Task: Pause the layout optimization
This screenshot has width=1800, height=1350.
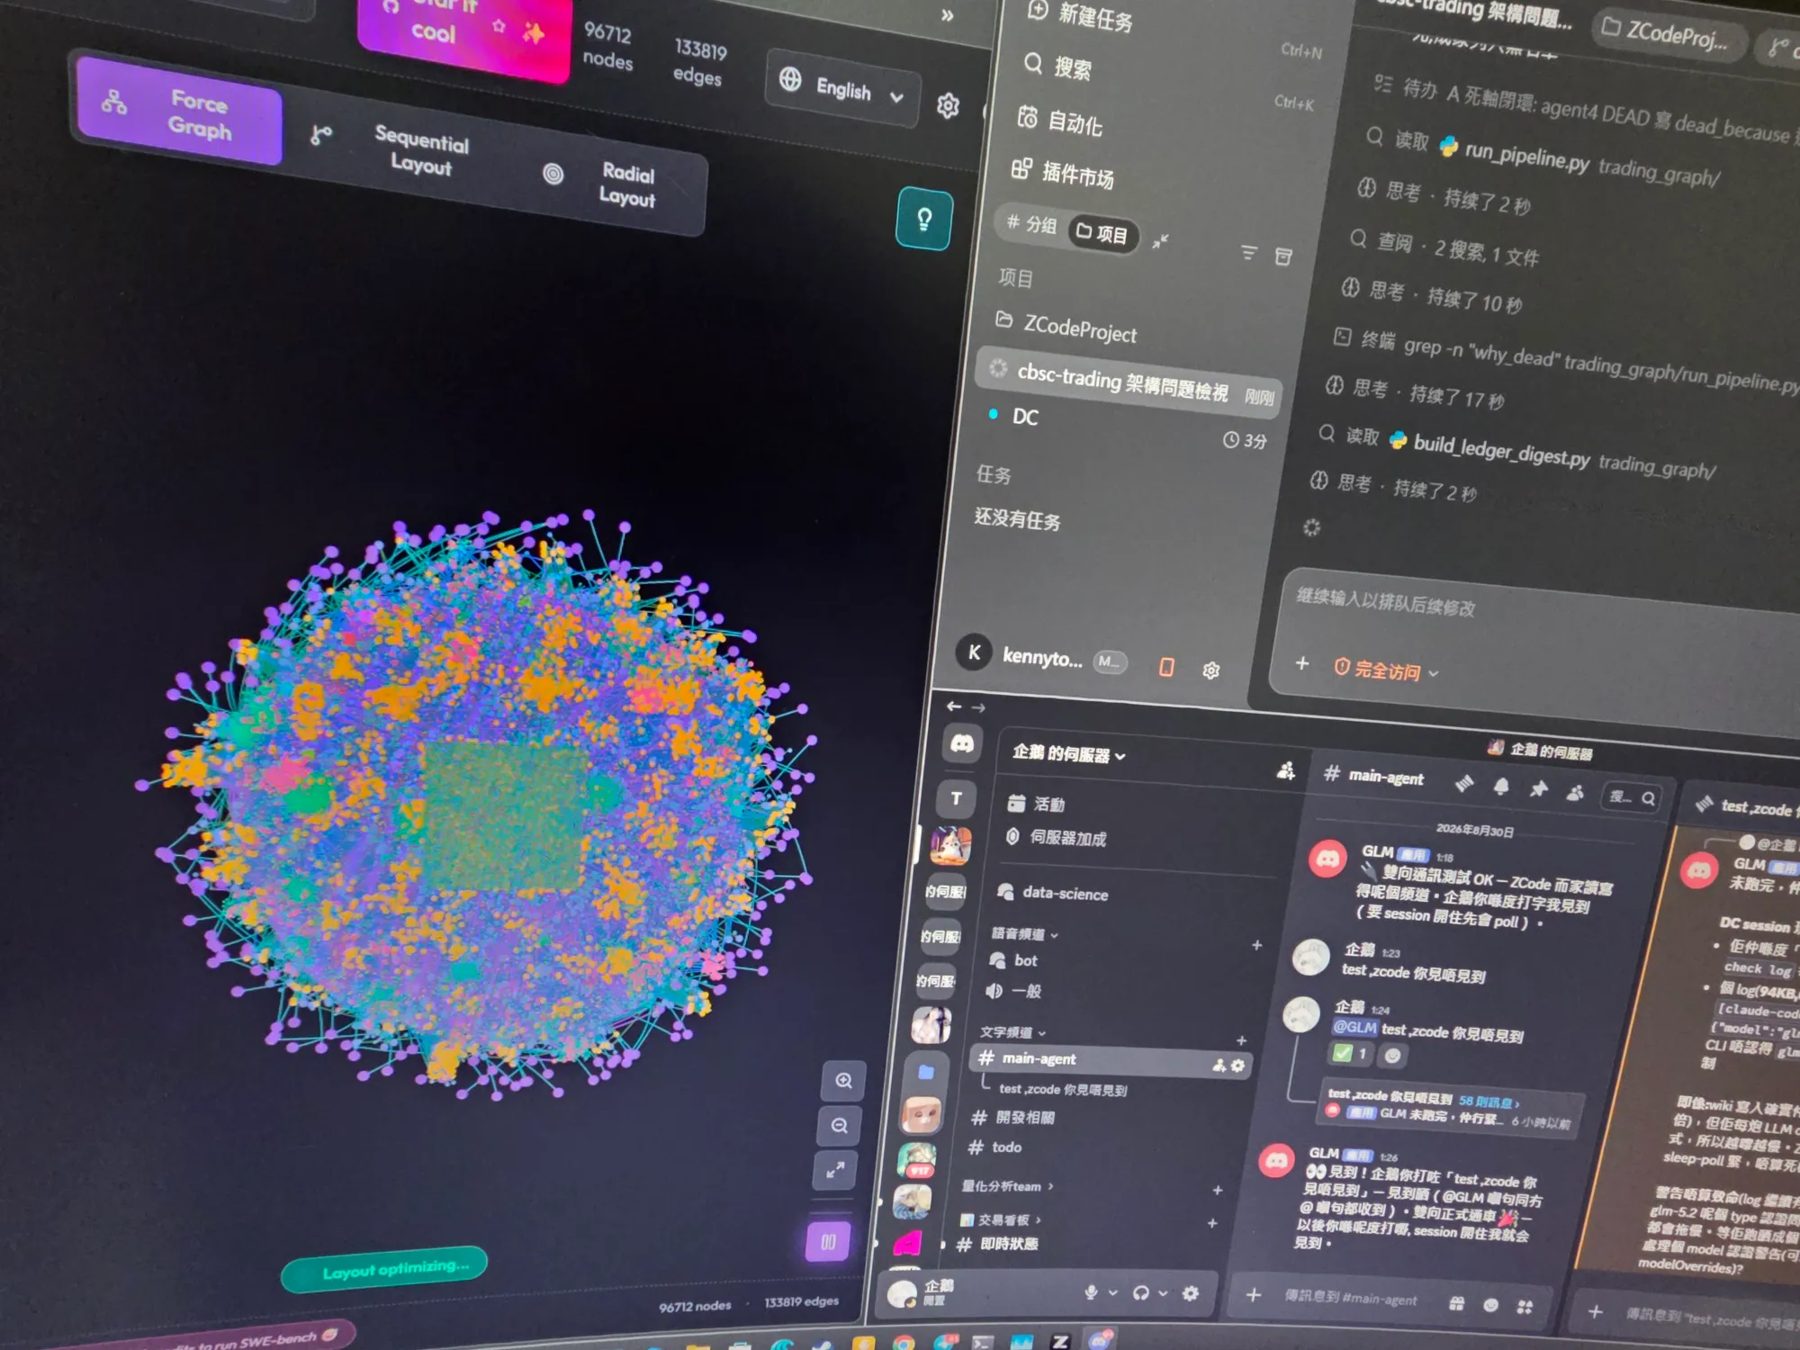Action: (x=828, y=1242)
